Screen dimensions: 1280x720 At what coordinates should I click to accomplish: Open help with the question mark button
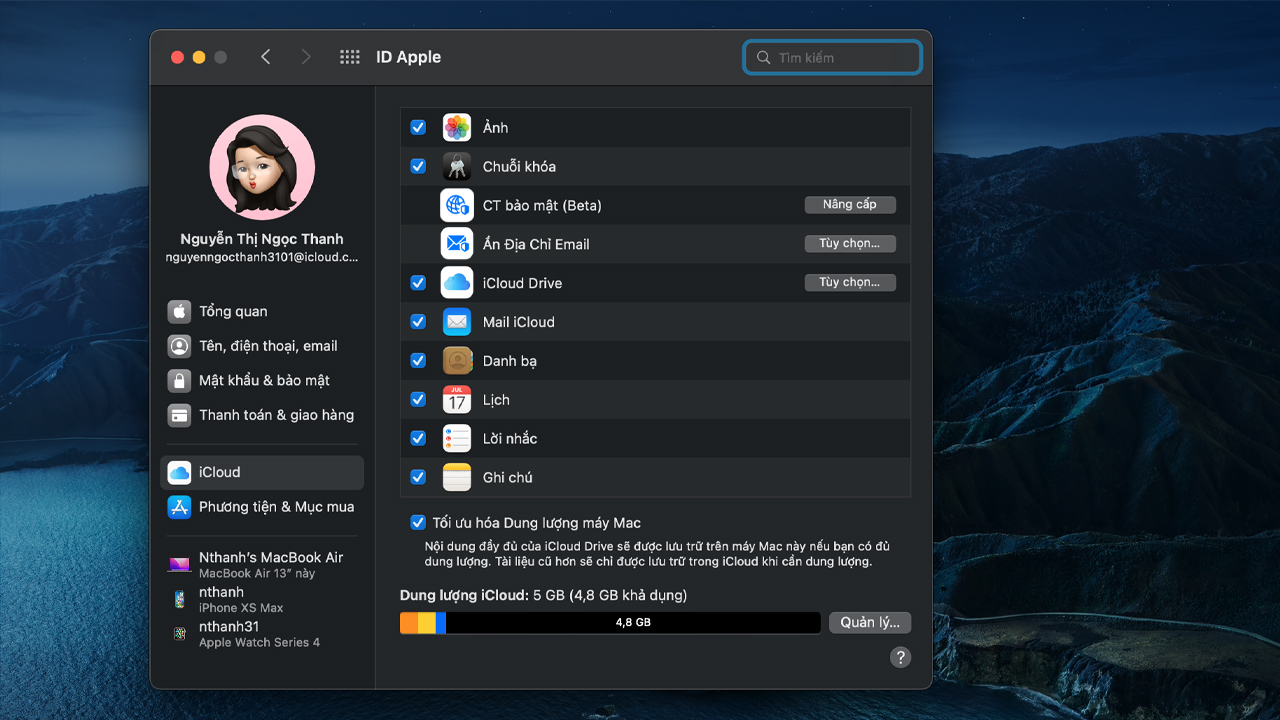901,657
